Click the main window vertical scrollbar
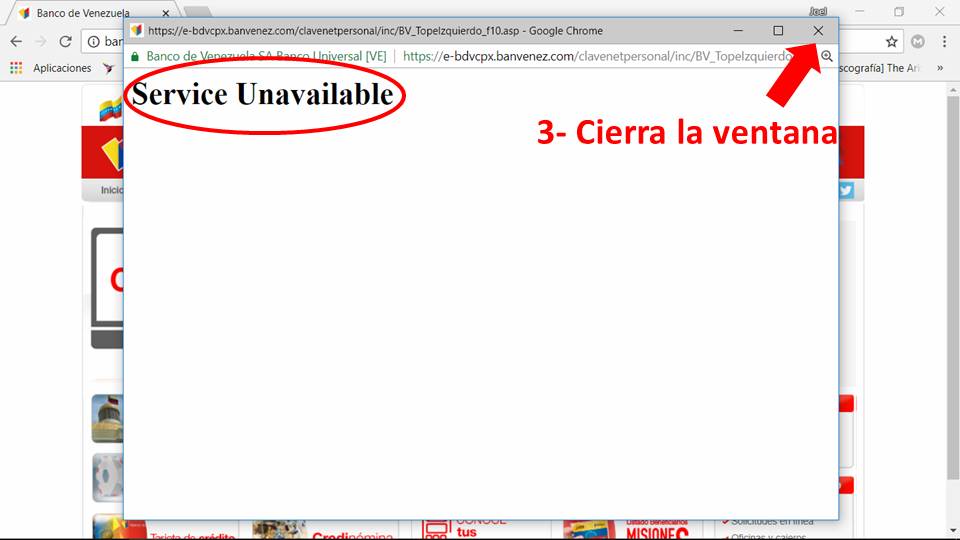This screenshot has height=540, width=960. [953, 288]
